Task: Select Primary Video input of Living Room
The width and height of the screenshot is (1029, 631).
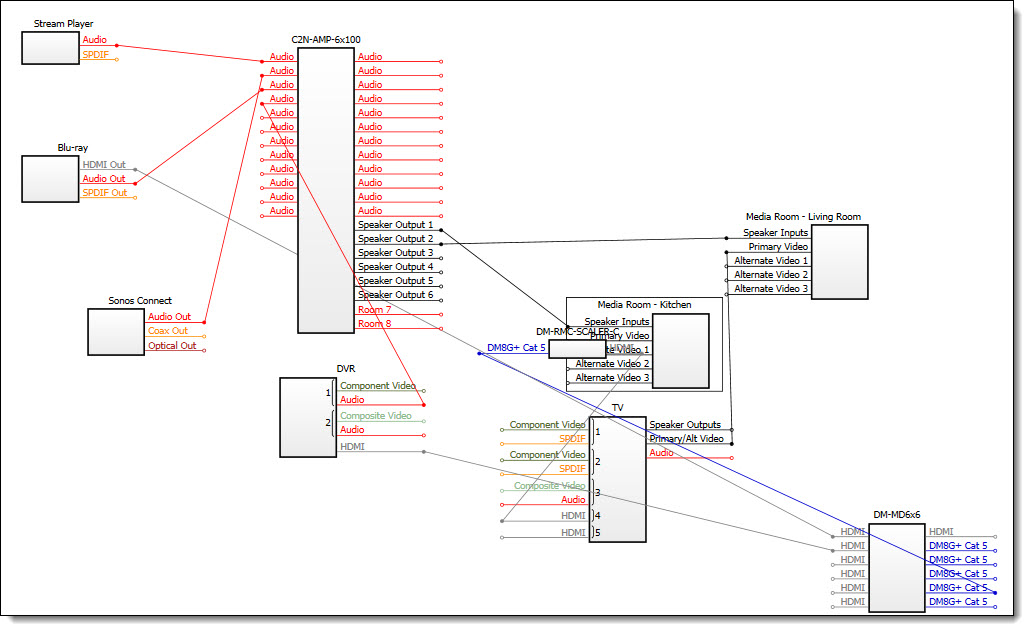Action: 778,247
